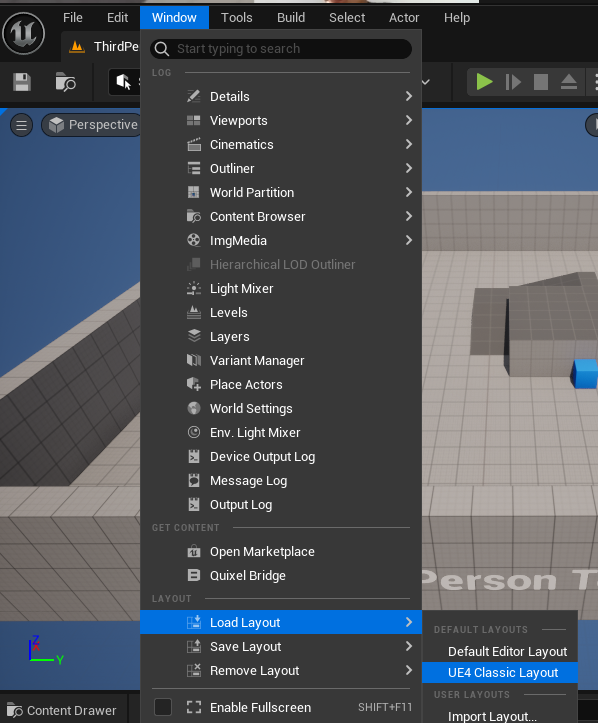This screenshot has width=598, height=723.
Task: Switch to the ThirdPe level tab
Action: tap(103, 47)
